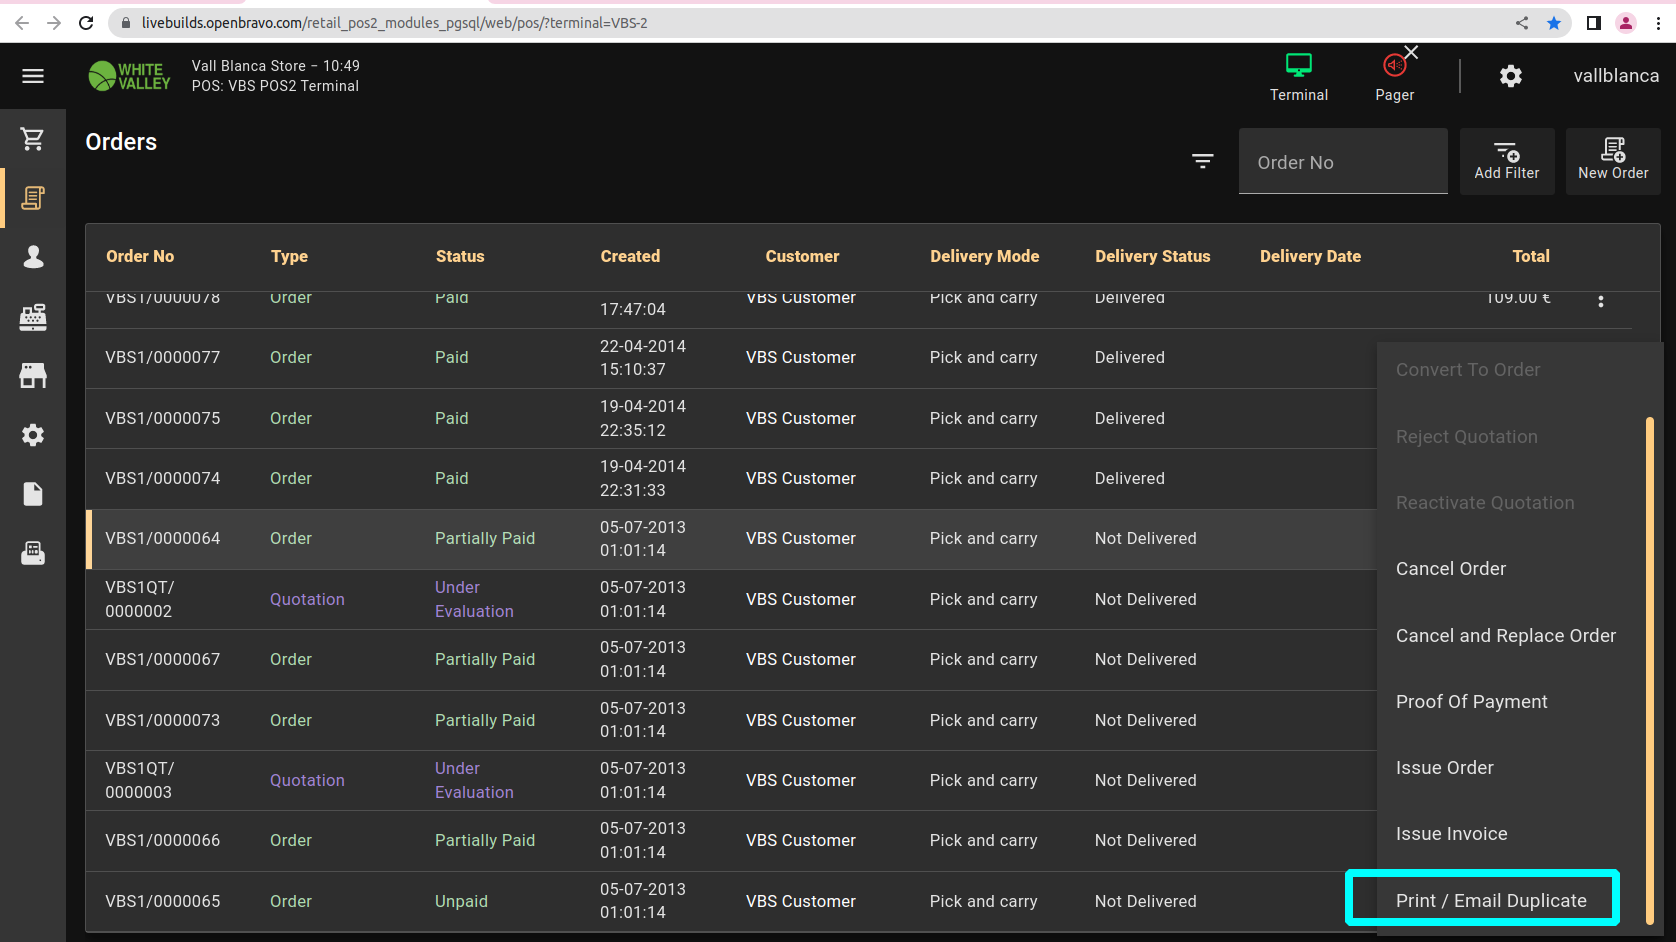
Task: Select Cancel and Replace Order
Action: [1505, 635]
